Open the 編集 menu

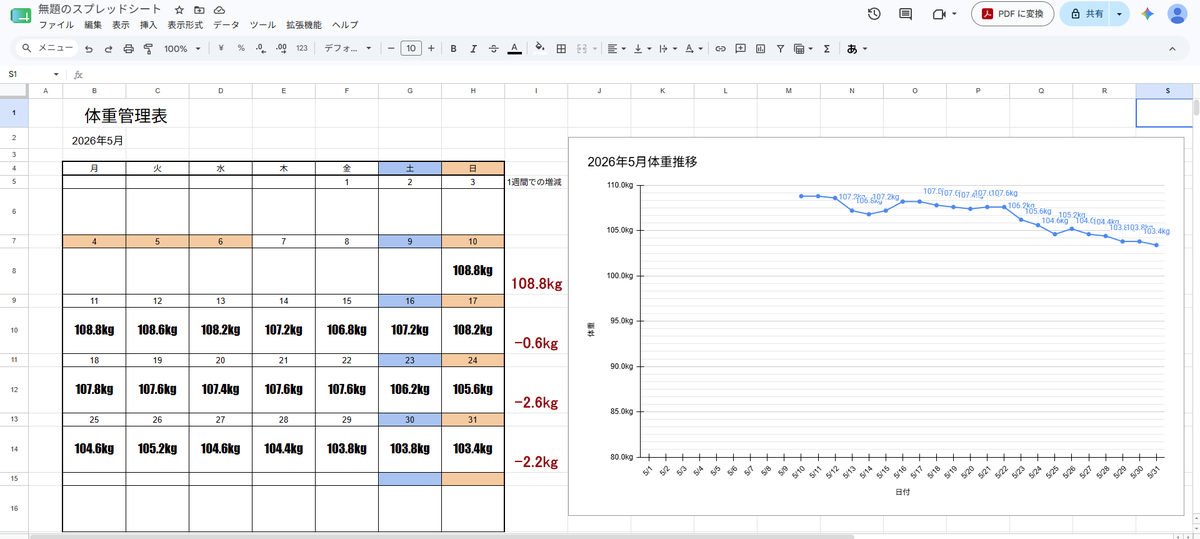click(93, 24)
